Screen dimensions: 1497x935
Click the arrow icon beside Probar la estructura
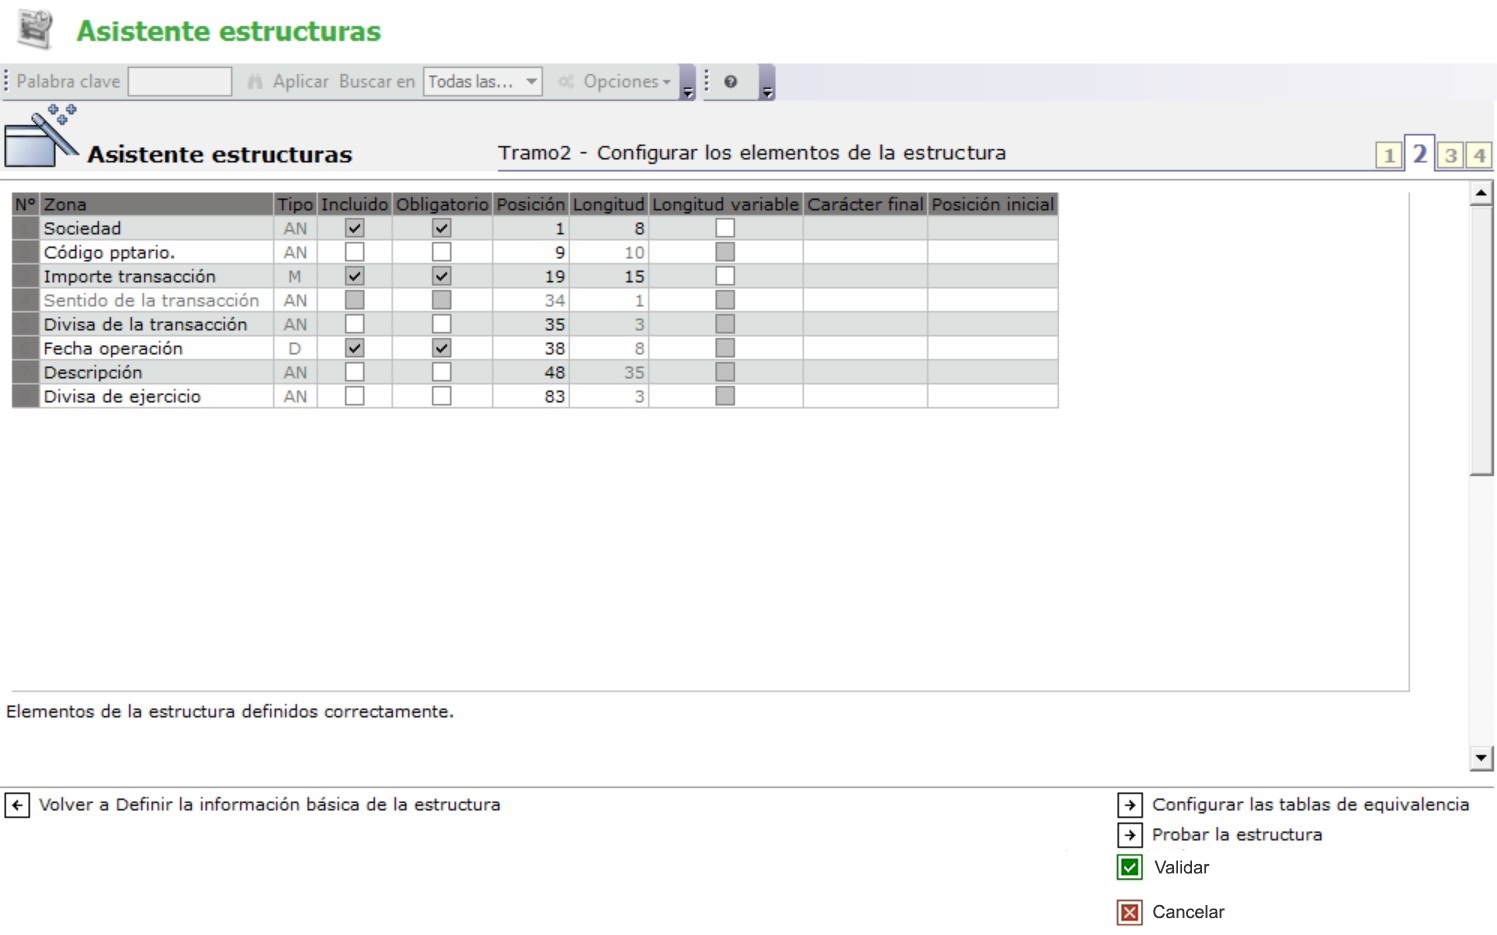[1129, 835]
